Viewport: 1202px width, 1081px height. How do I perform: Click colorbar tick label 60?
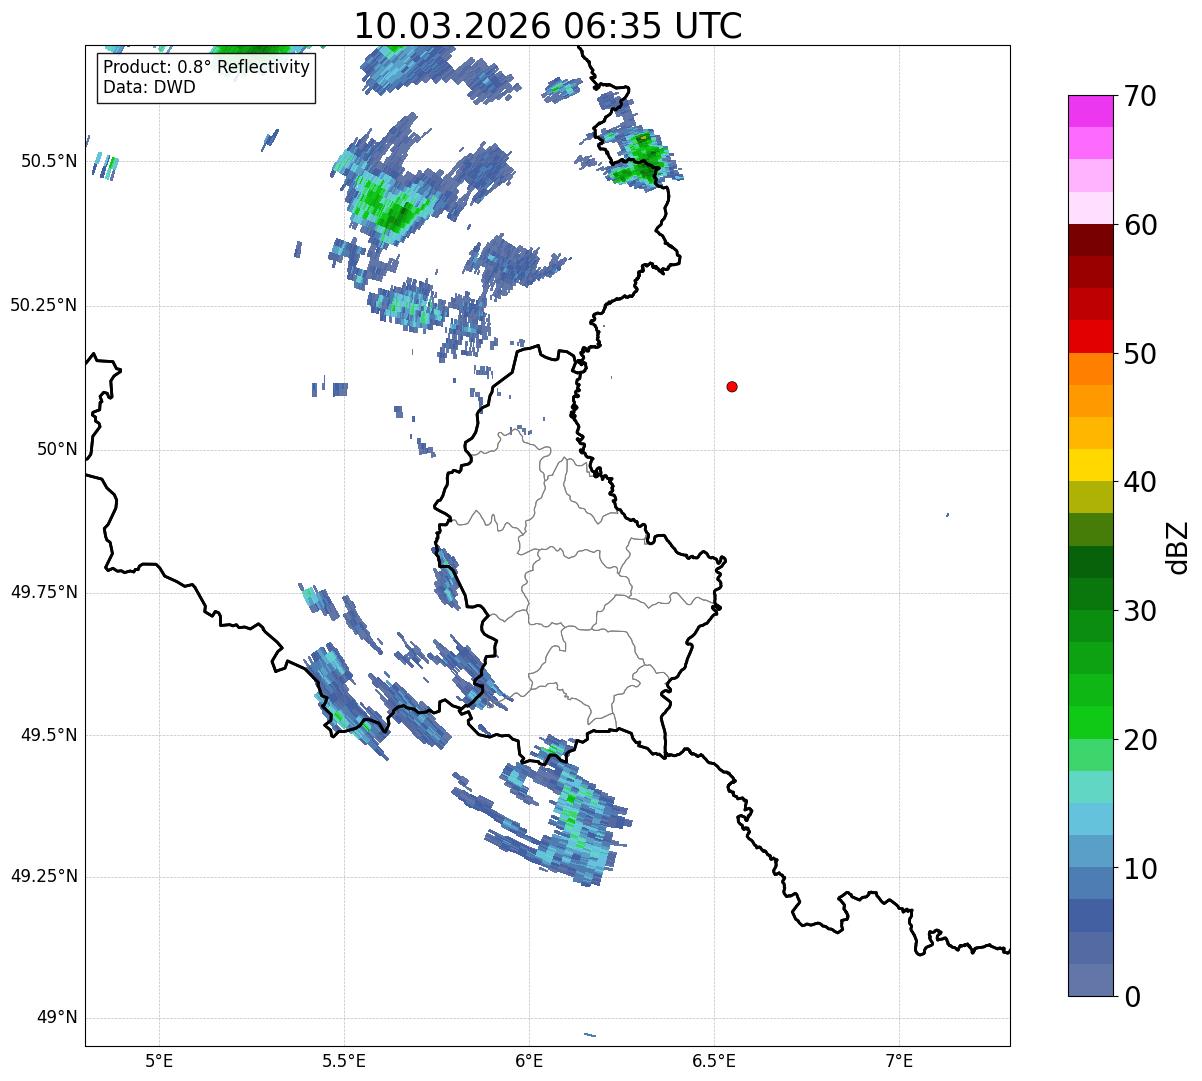(1140, 225)
